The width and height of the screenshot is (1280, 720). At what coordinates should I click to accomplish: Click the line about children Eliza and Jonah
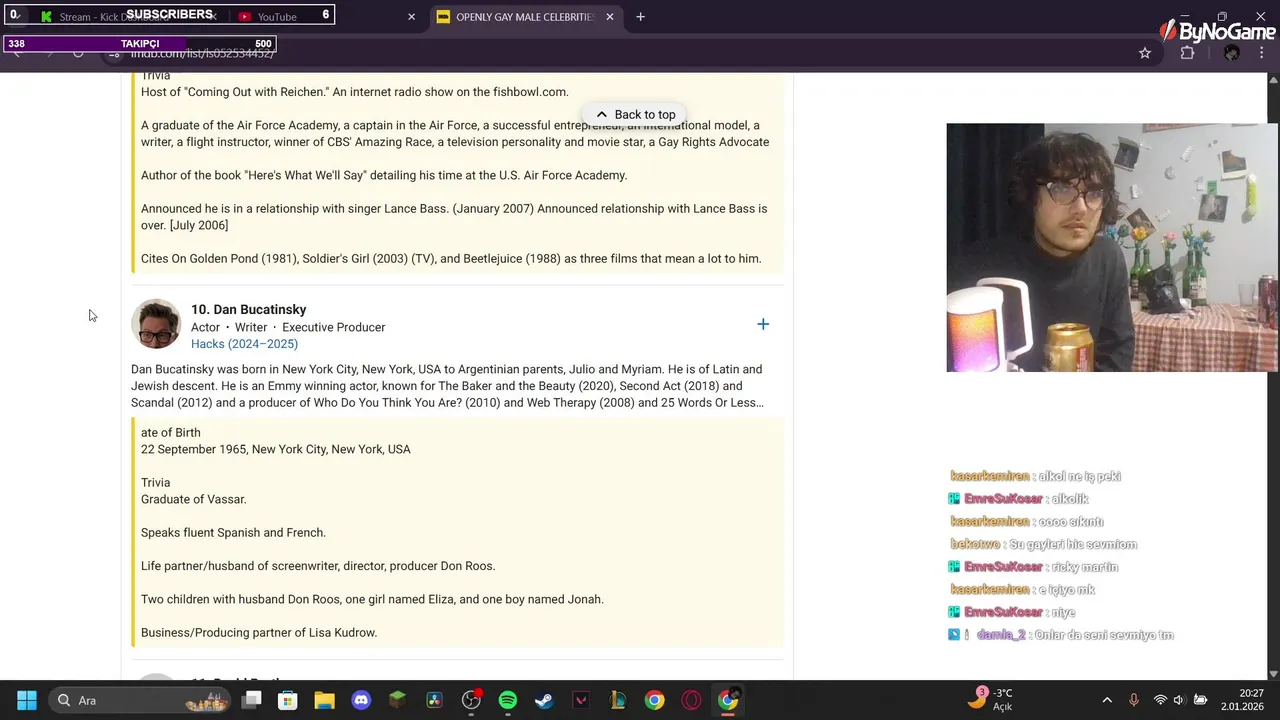(x=372, y=600)
